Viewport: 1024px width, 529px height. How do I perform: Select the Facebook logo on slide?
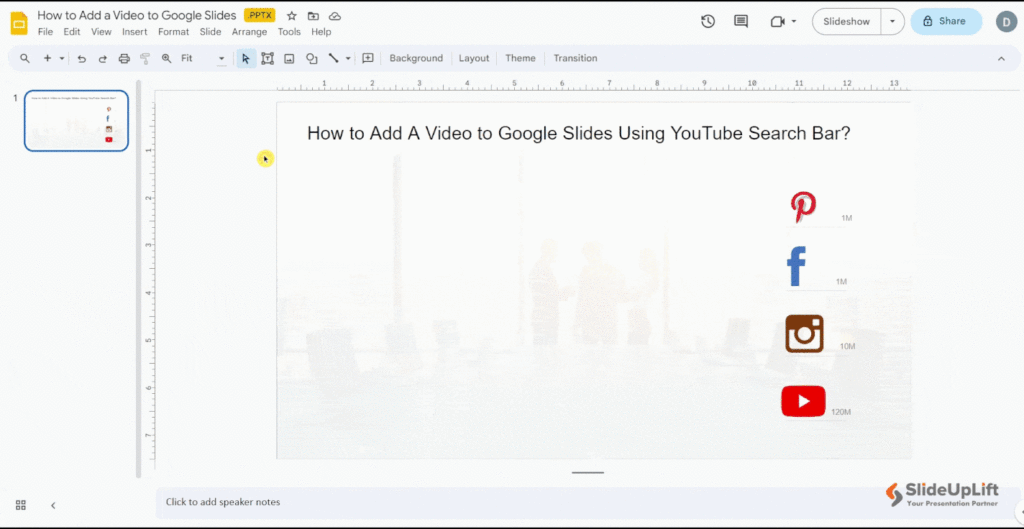[796, 266]
